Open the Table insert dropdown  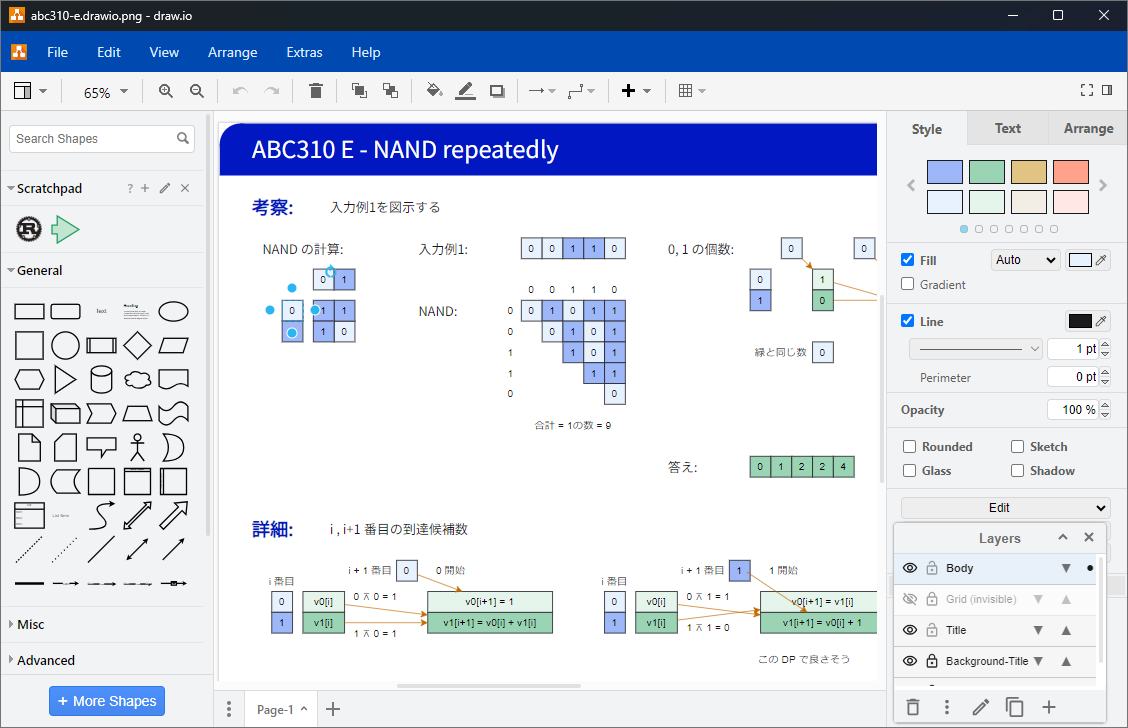click(x=692, y=91)
